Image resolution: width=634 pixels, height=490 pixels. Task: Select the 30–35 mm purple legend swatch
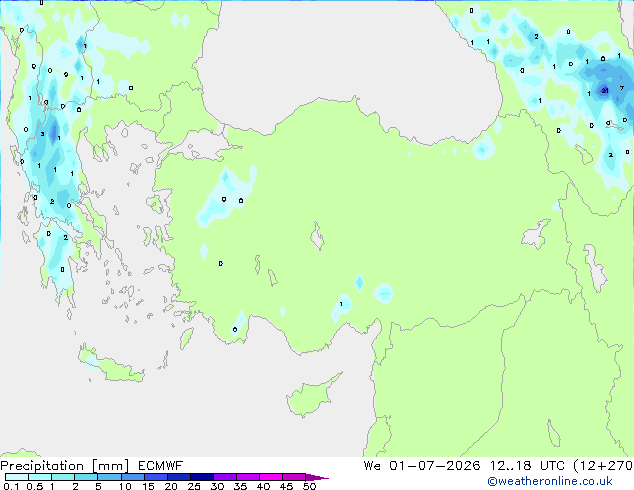point(225,477)
